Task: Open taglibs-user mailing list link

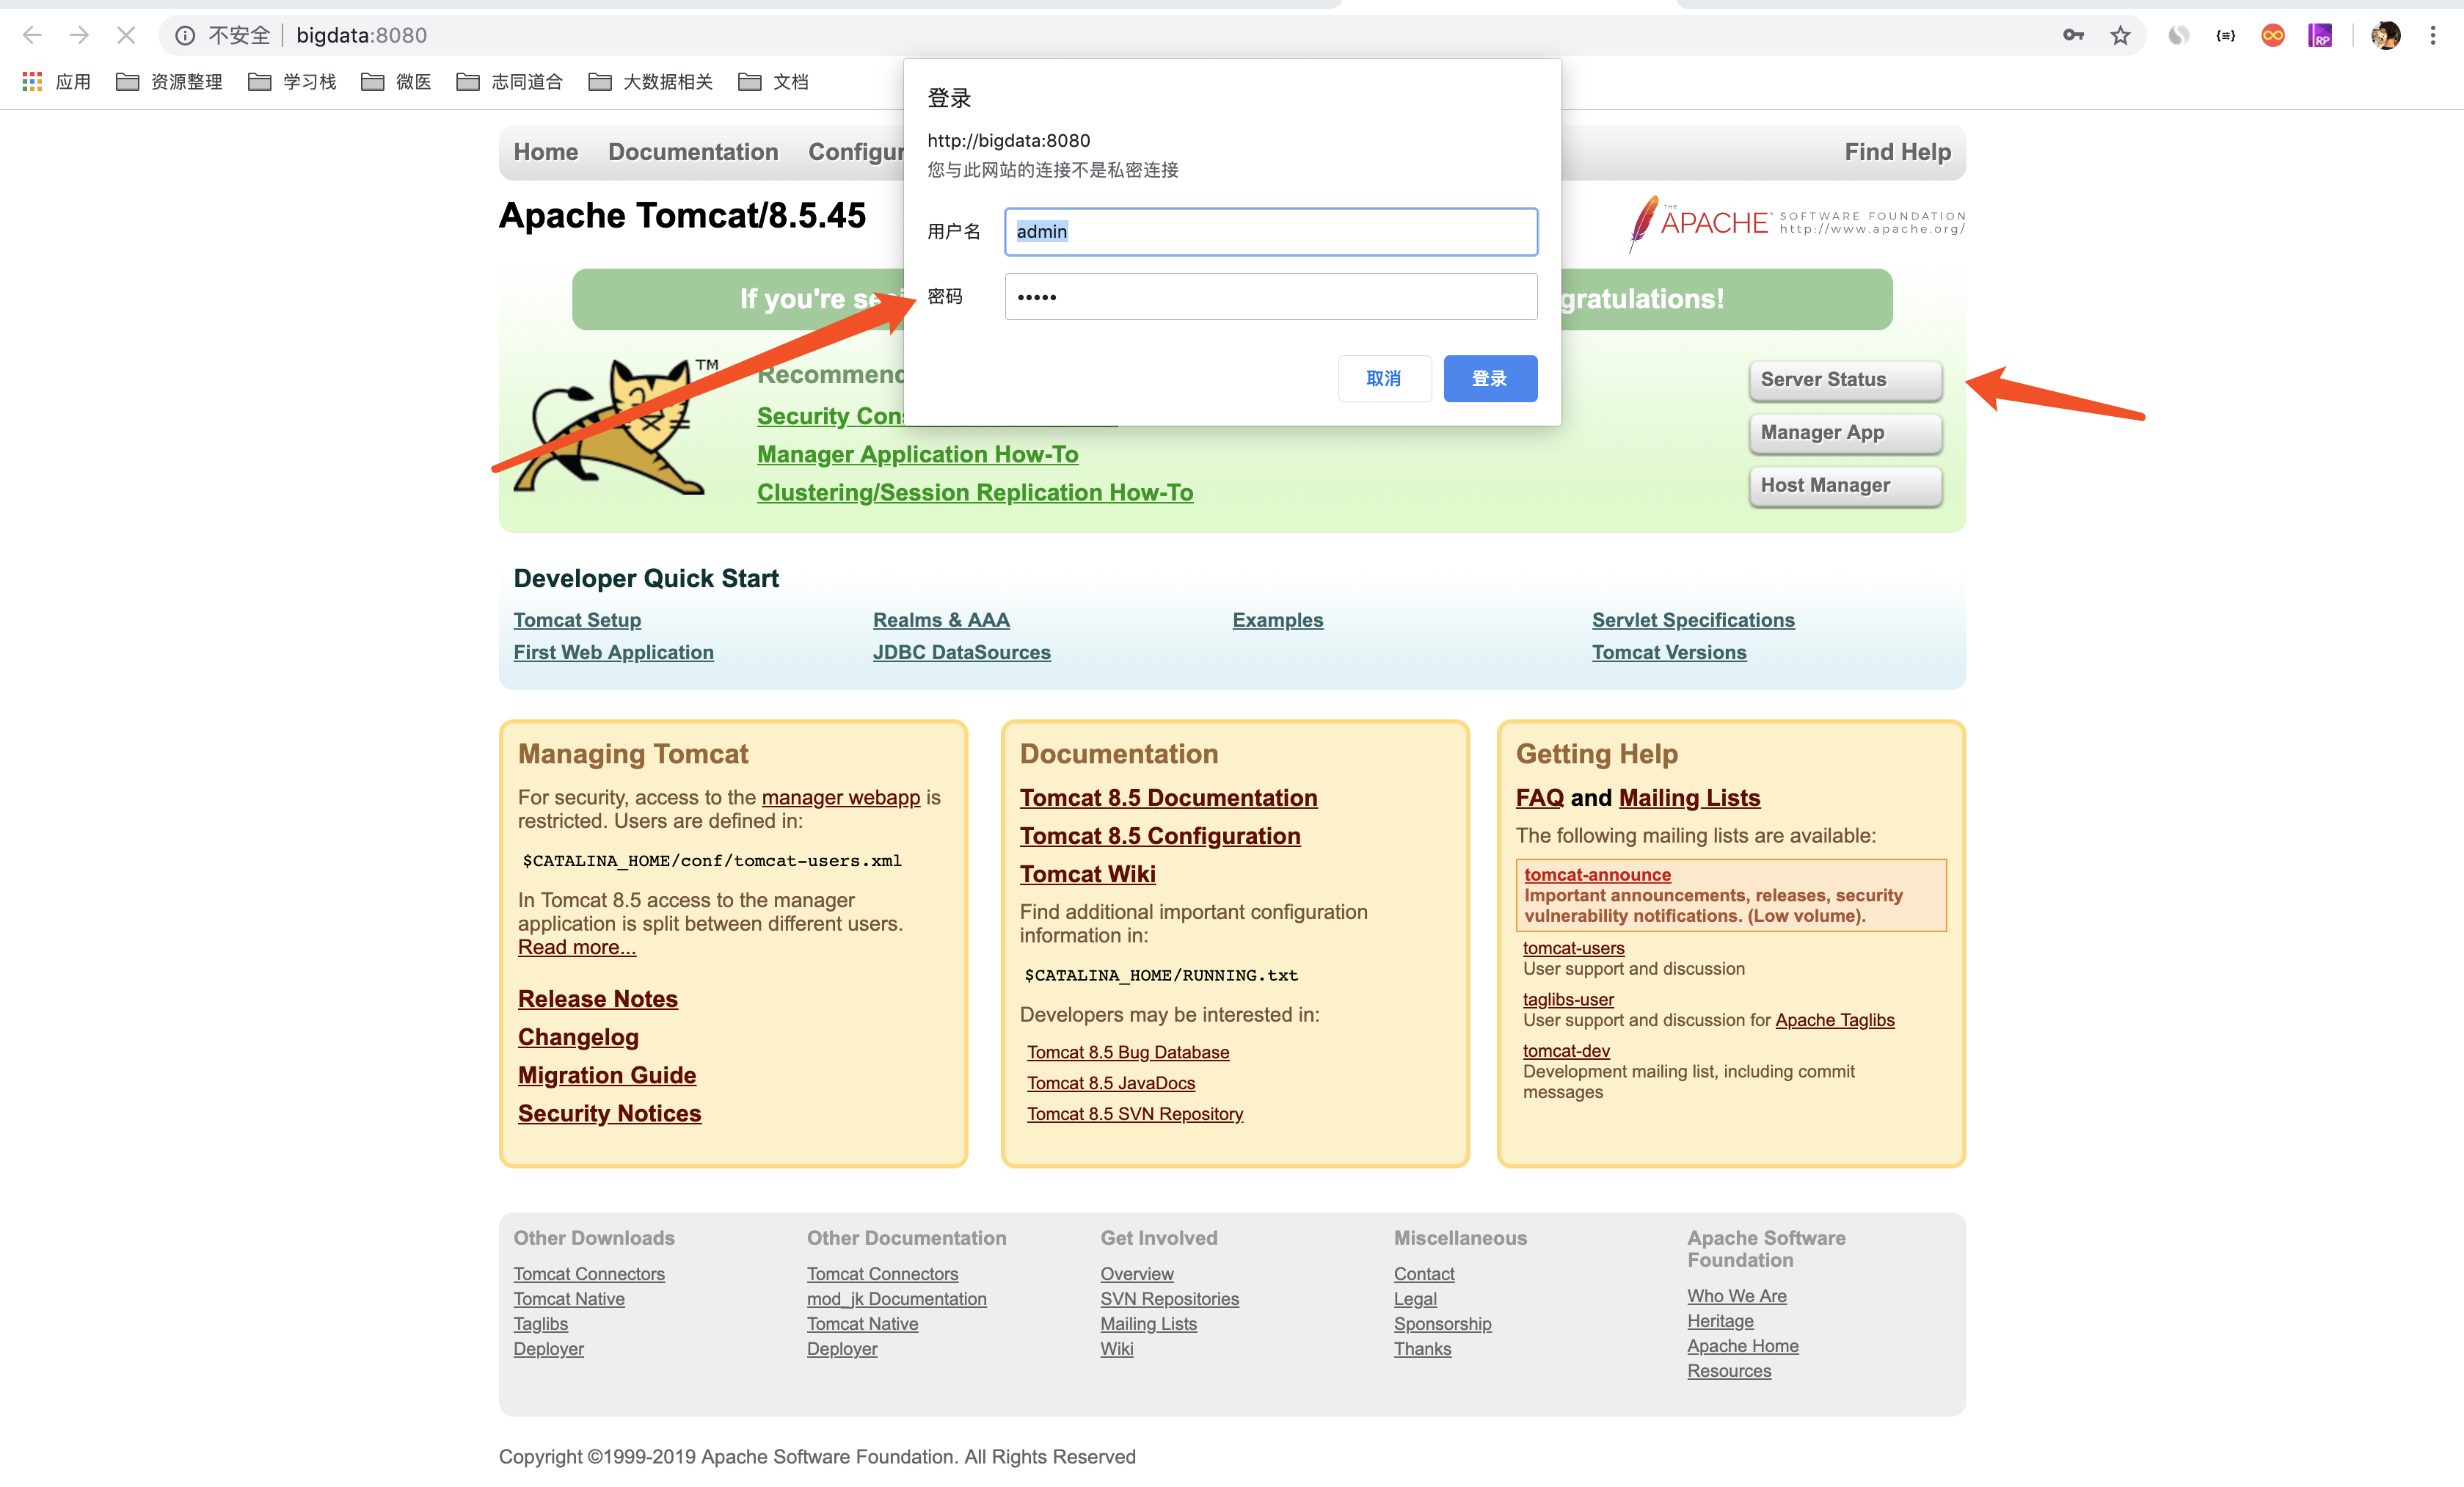Action: pyautogui.click(x=1568, y=999)
